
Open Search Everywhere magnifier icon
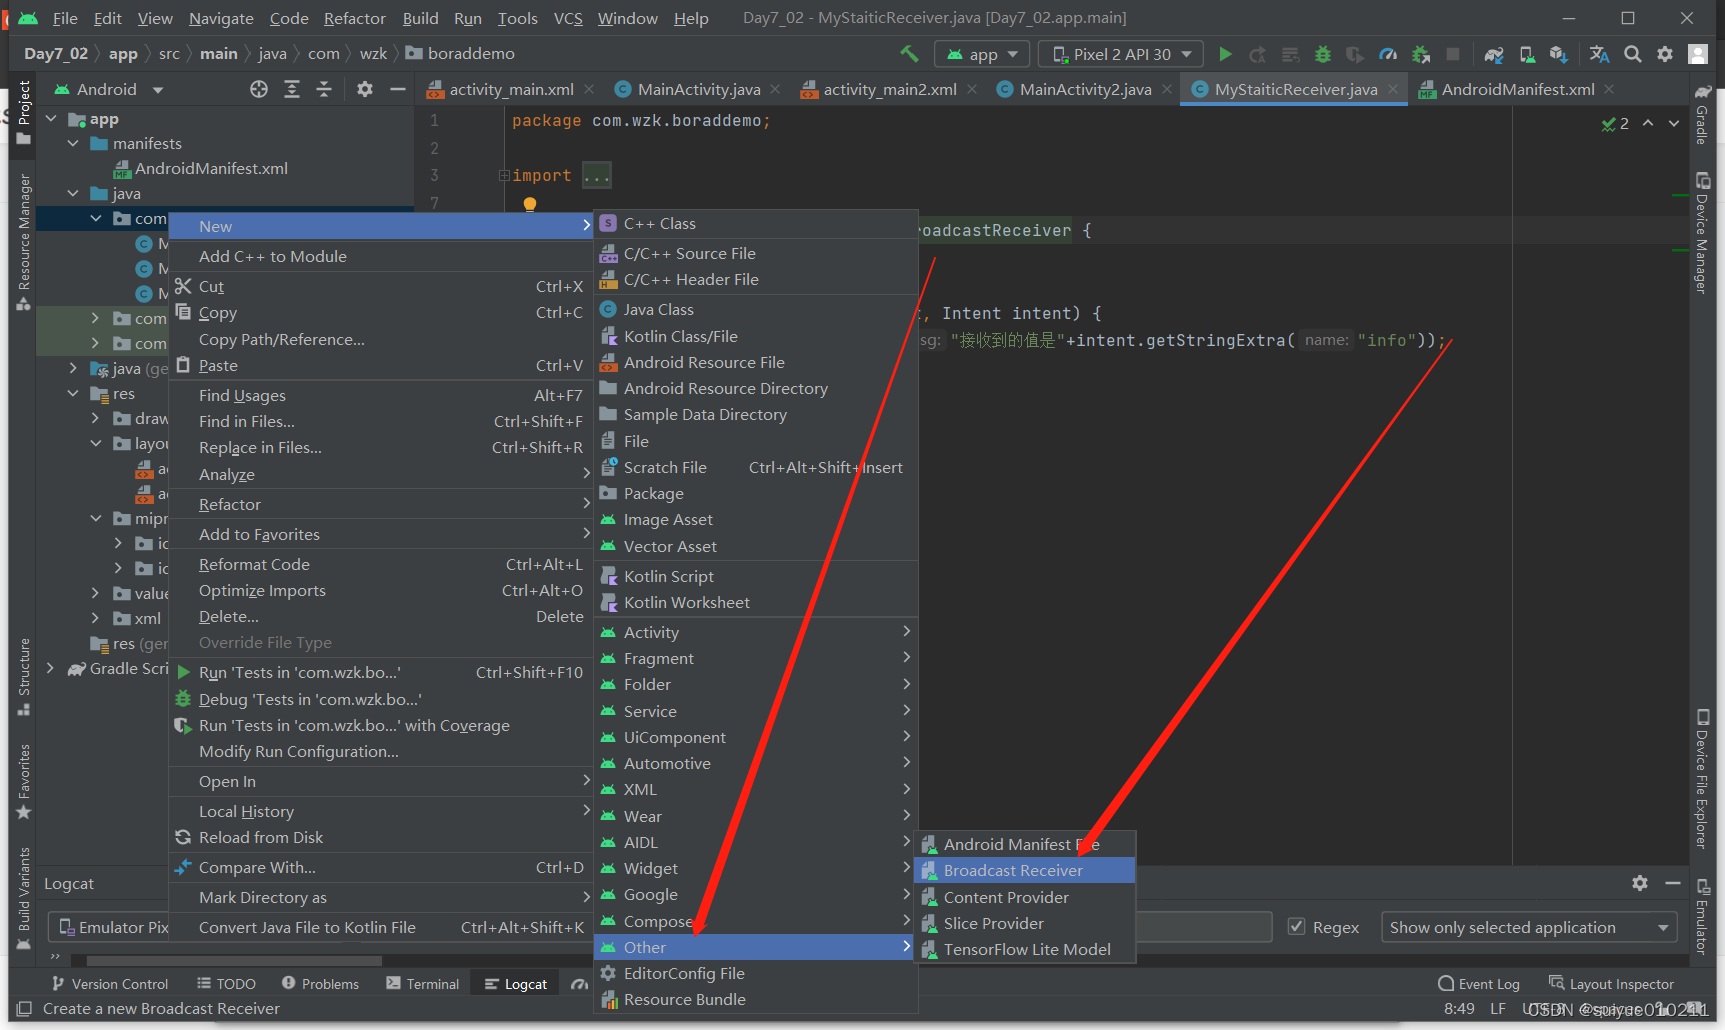click(1633, 54)
